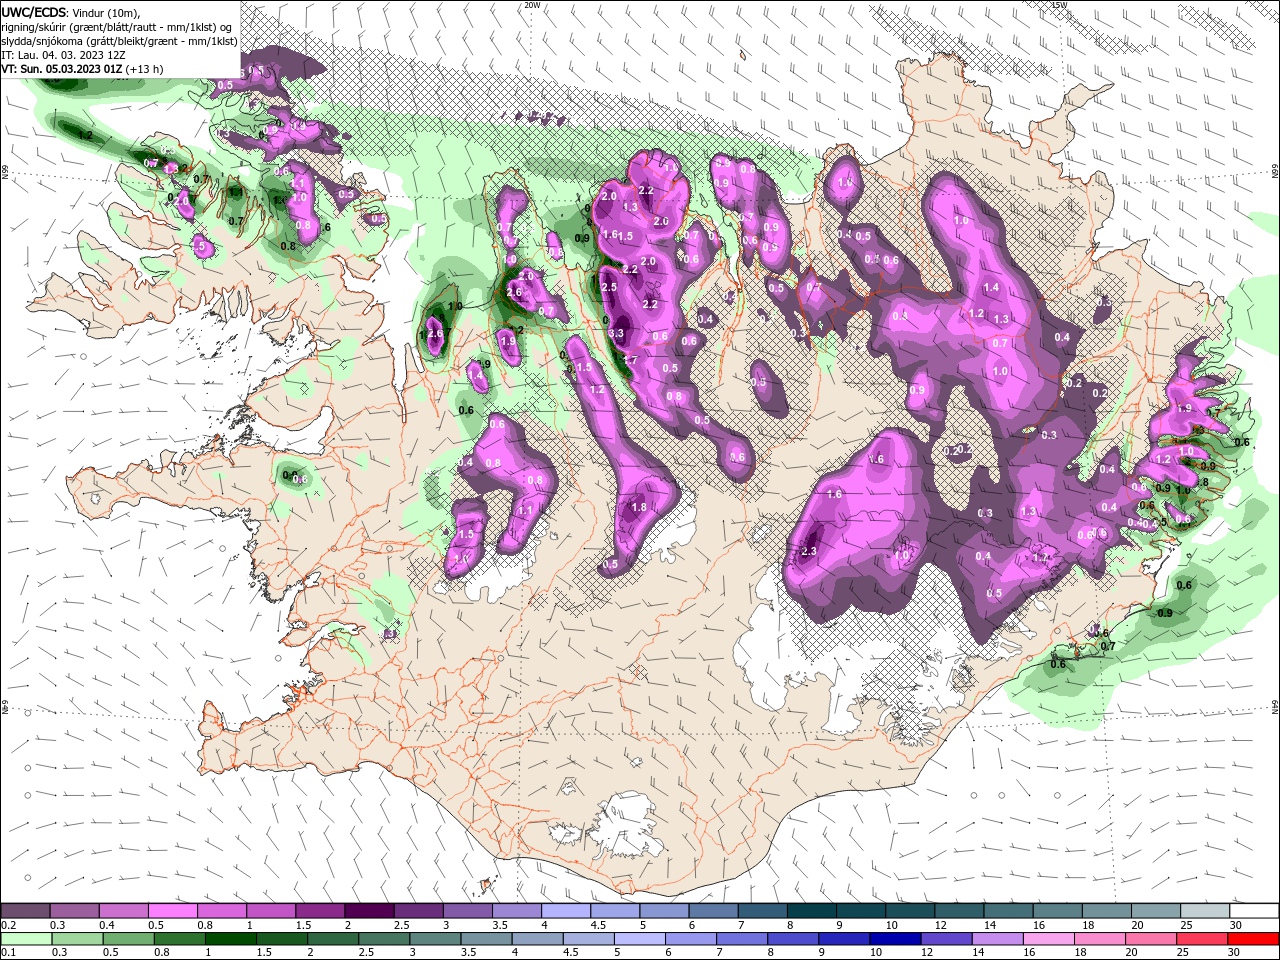Choose snow legend swatch between 1 and 1.5

coord(271,911)
